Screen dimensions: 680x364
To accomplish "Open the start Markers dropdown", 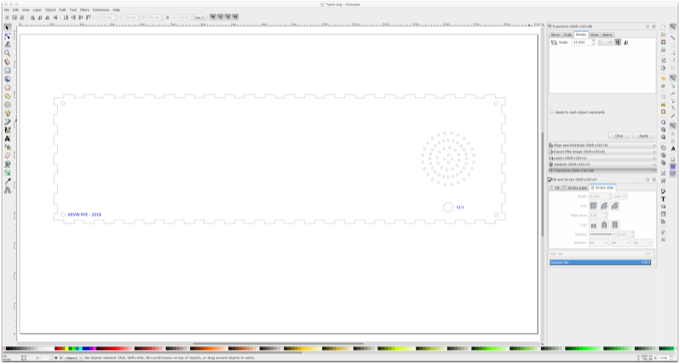I will [x=598, y=243].
